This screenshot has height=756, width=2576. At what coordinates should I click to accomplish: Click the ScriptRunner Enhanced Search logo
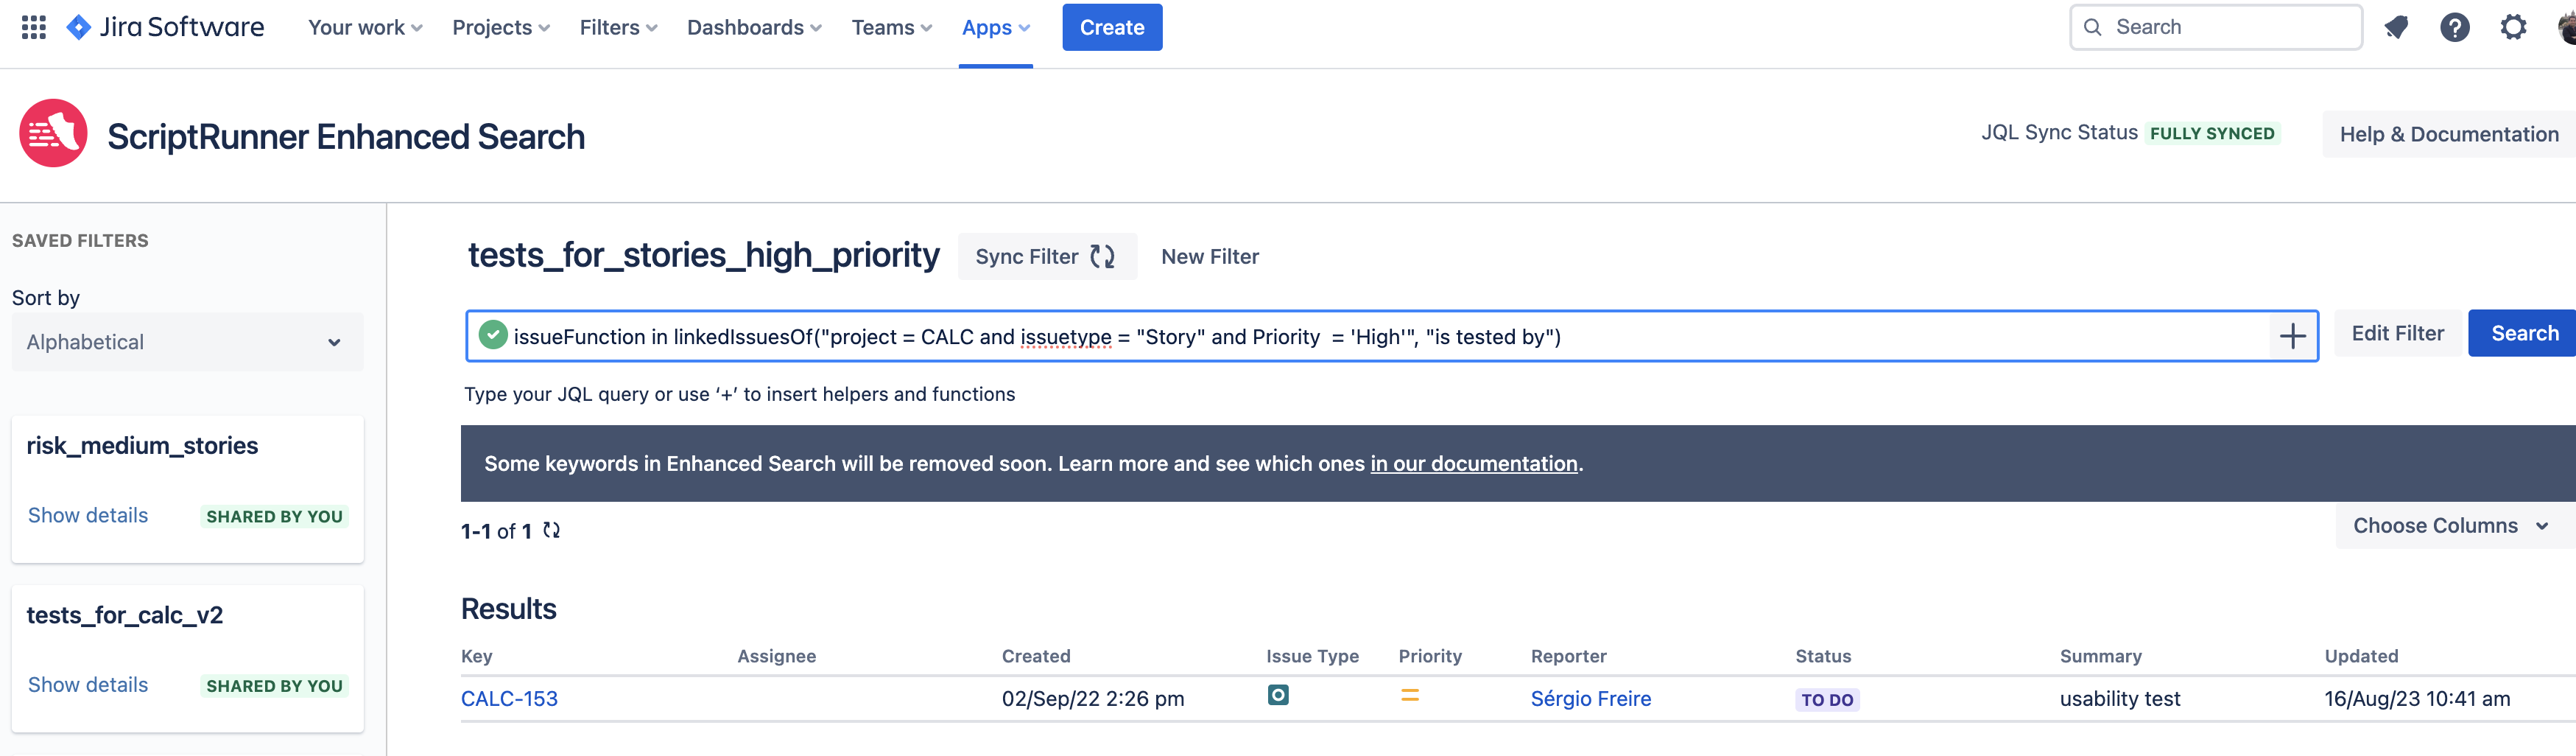53,133
